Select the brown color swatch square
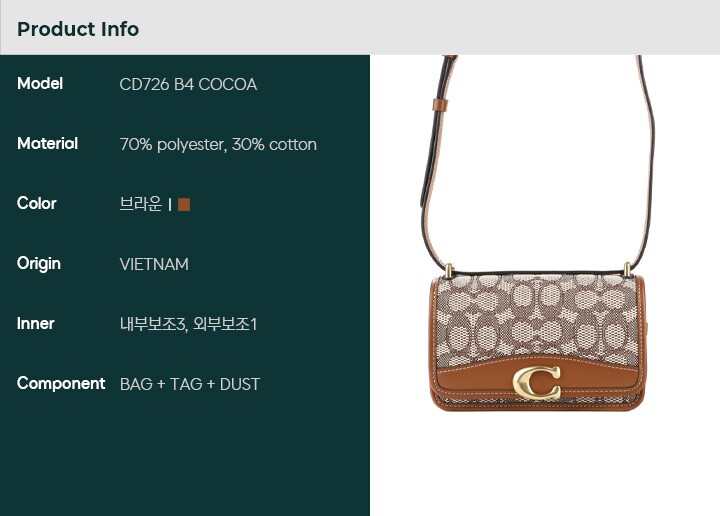The image size is (720, 516). click(x=184, y=204)
